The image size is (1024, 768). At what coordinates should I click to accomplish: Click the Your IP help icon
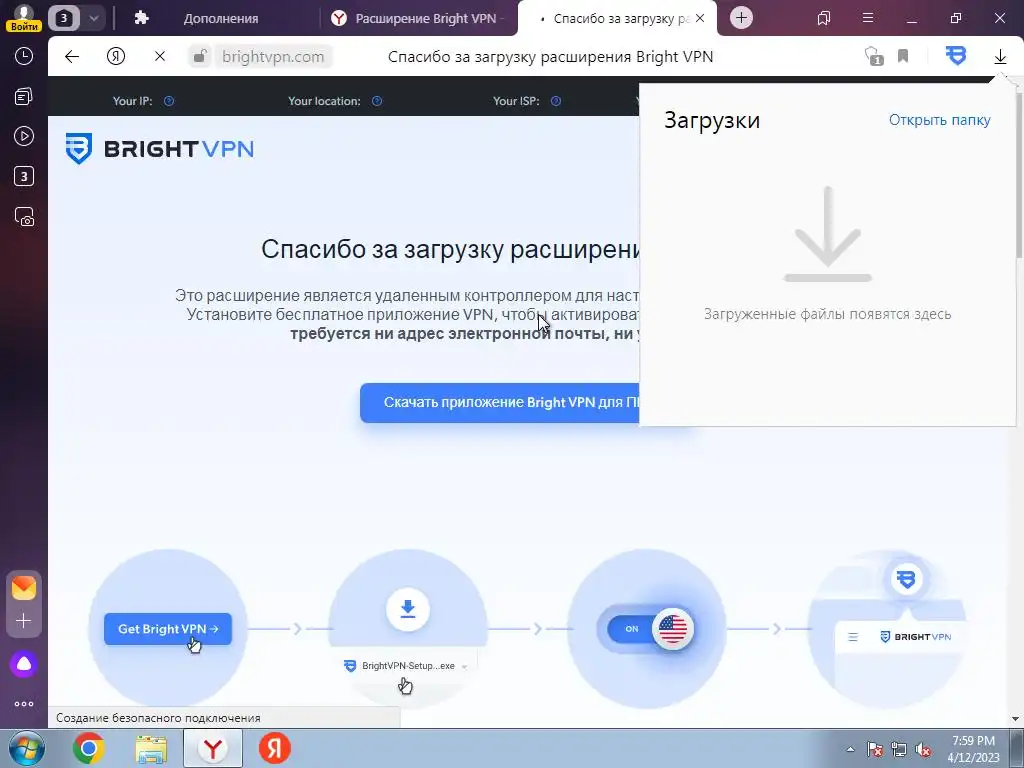tap(168, 101)
